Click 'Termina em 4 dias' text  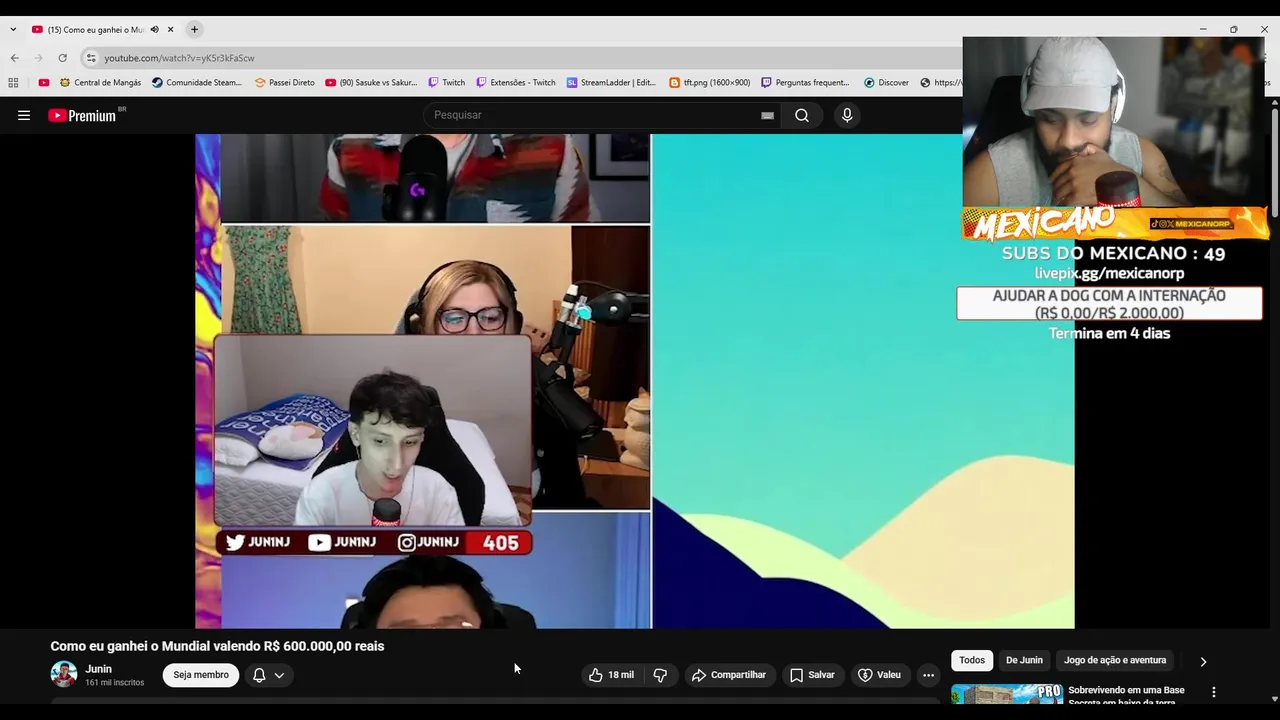[x=1109, y=333]
